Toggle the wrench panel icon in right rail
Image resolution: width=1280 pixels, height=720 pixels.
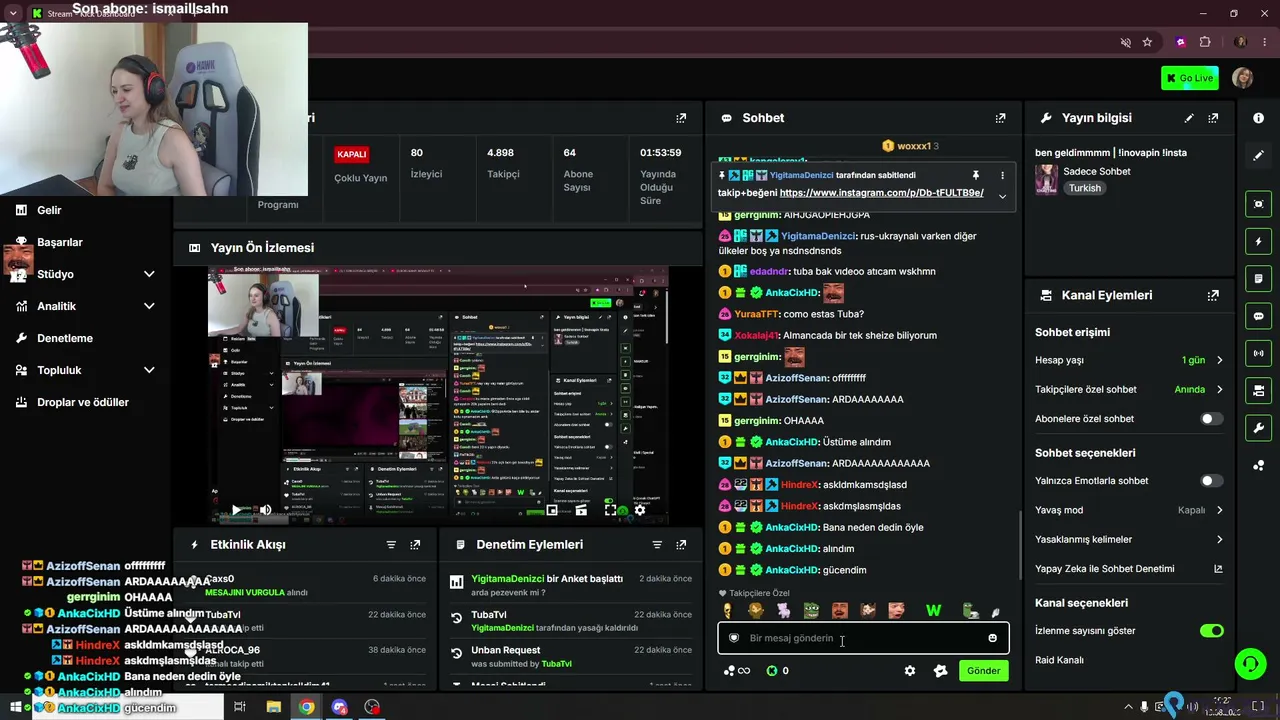point(1258,428)
